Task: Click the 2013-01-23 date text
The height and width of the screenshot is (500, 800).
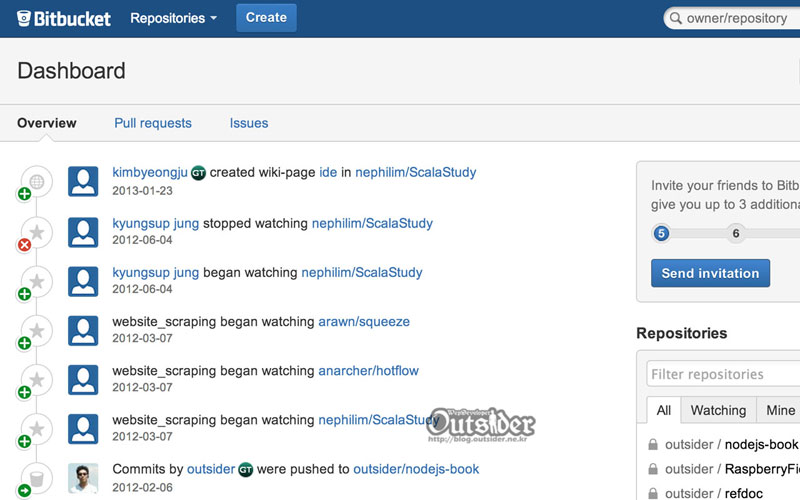Action: (x=142, y=191)
